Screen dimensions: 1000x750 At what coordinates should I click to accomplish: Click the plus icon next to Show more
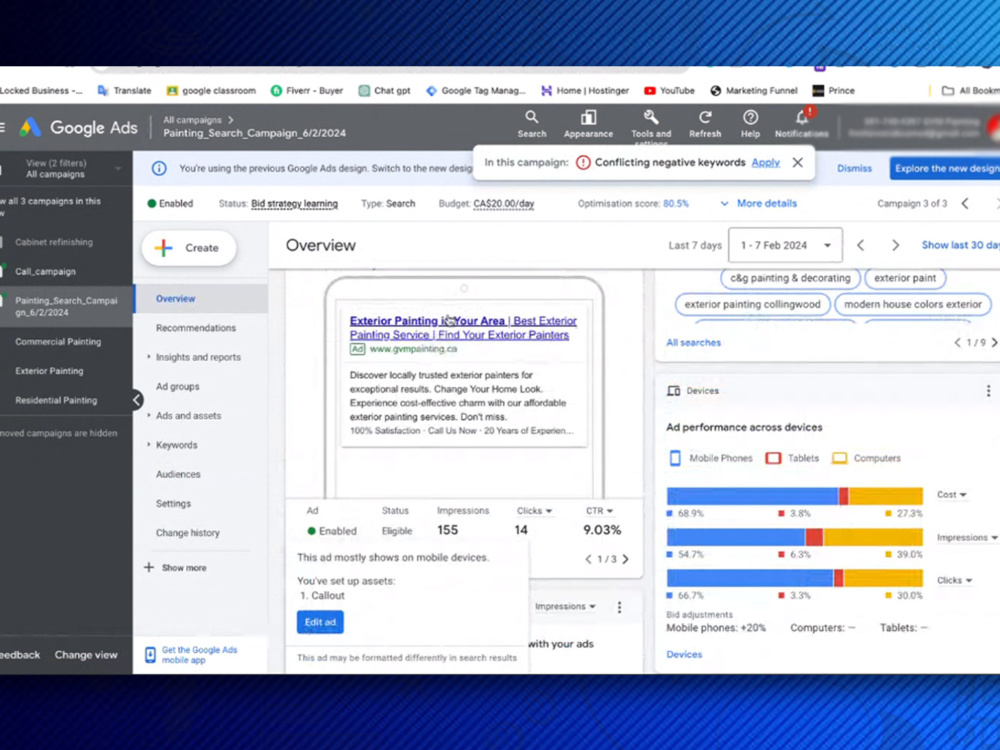tap(149, 568)
